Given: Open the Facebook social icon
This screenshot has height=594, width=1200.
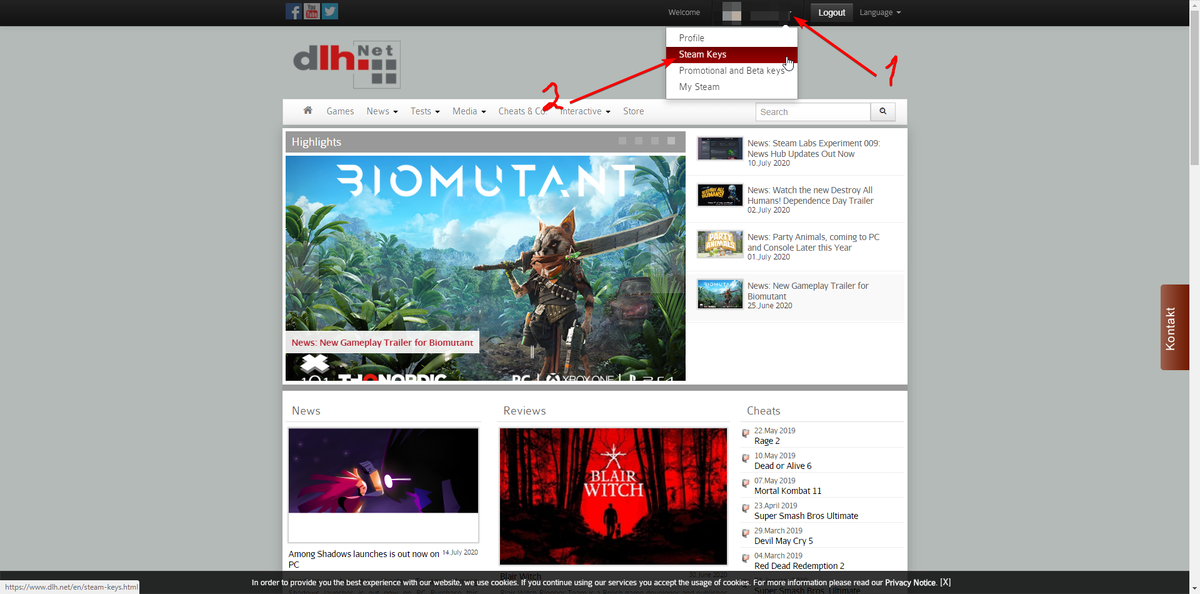Looking at the screenshot, I should click(x=294, y=12).
